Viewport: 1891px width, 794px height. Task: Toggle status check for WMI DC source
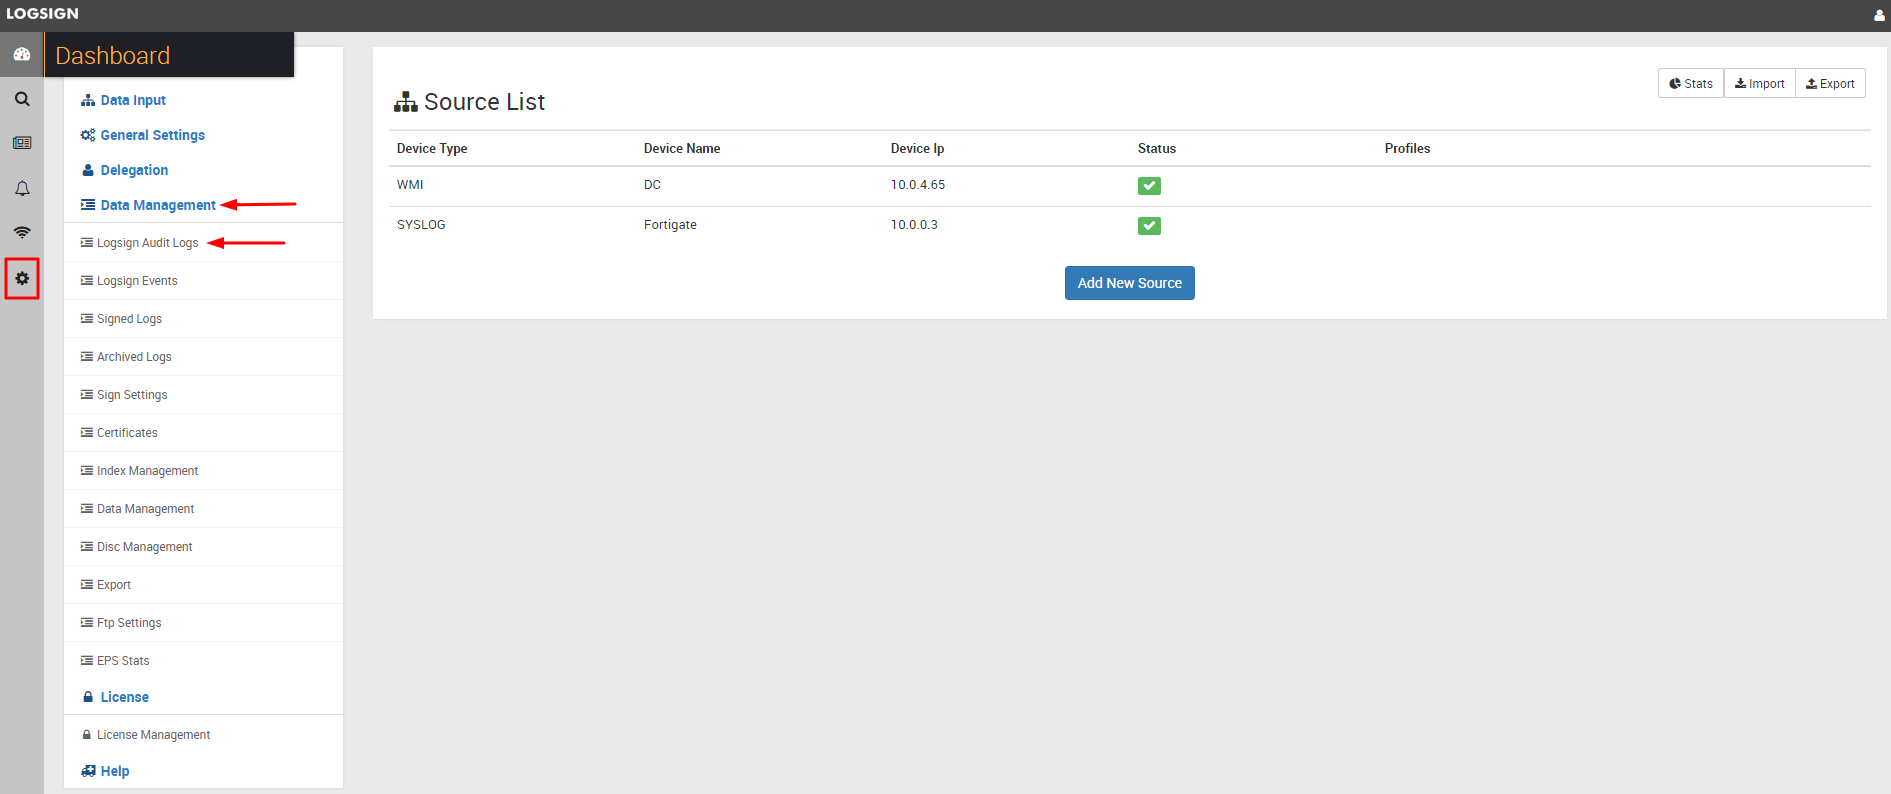click(1149, 186)
